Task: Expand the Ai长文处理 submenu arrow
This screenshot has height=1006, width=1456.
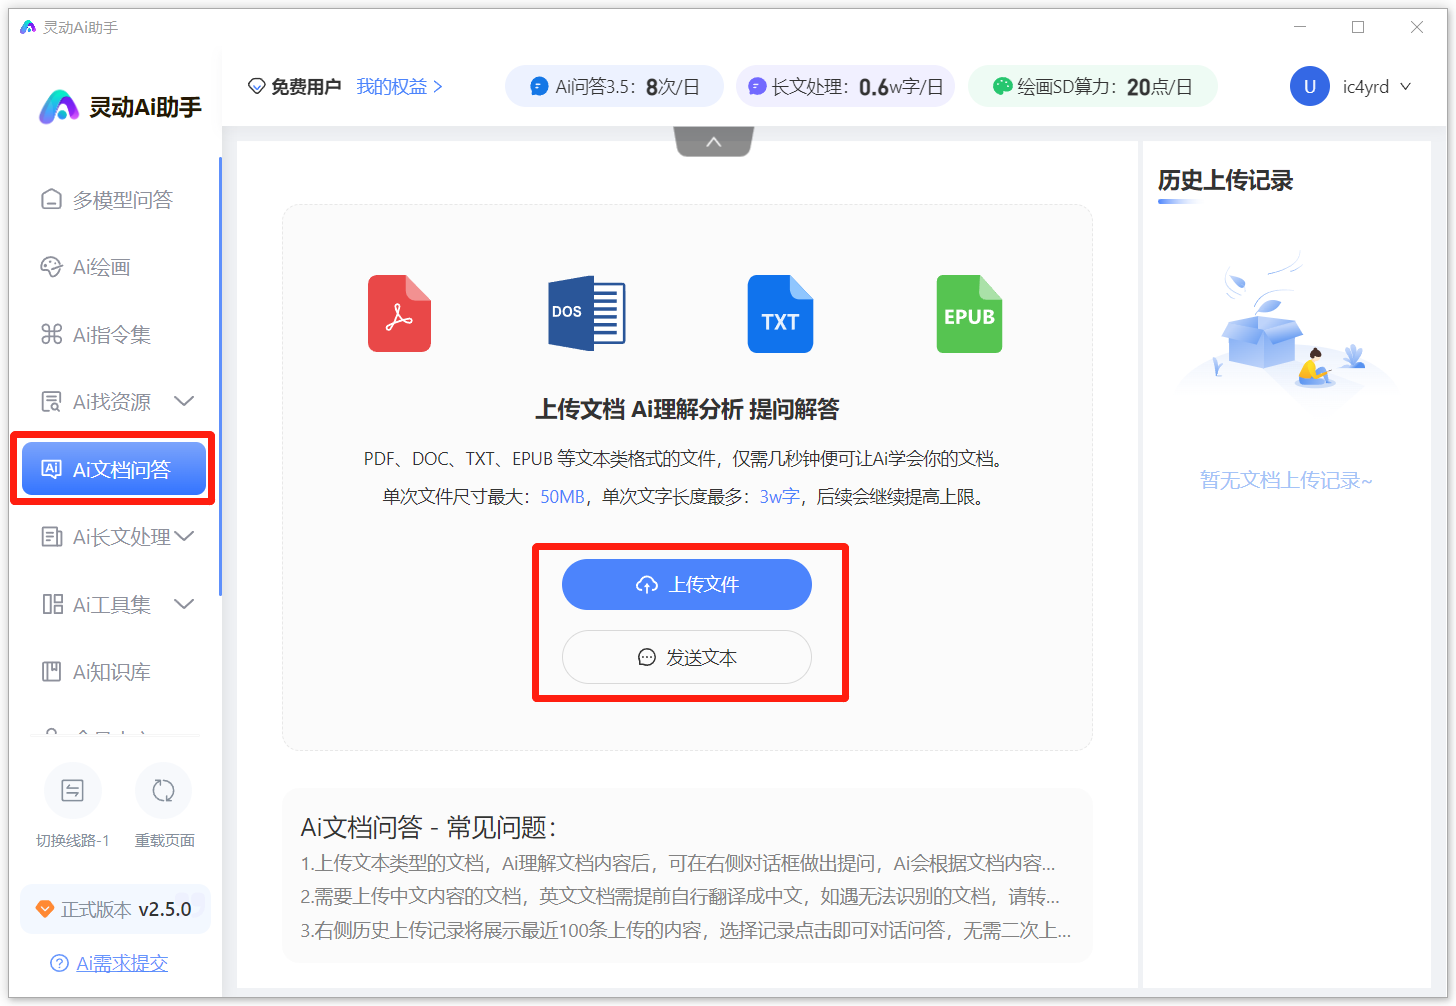Action: (x=184, y=537)
